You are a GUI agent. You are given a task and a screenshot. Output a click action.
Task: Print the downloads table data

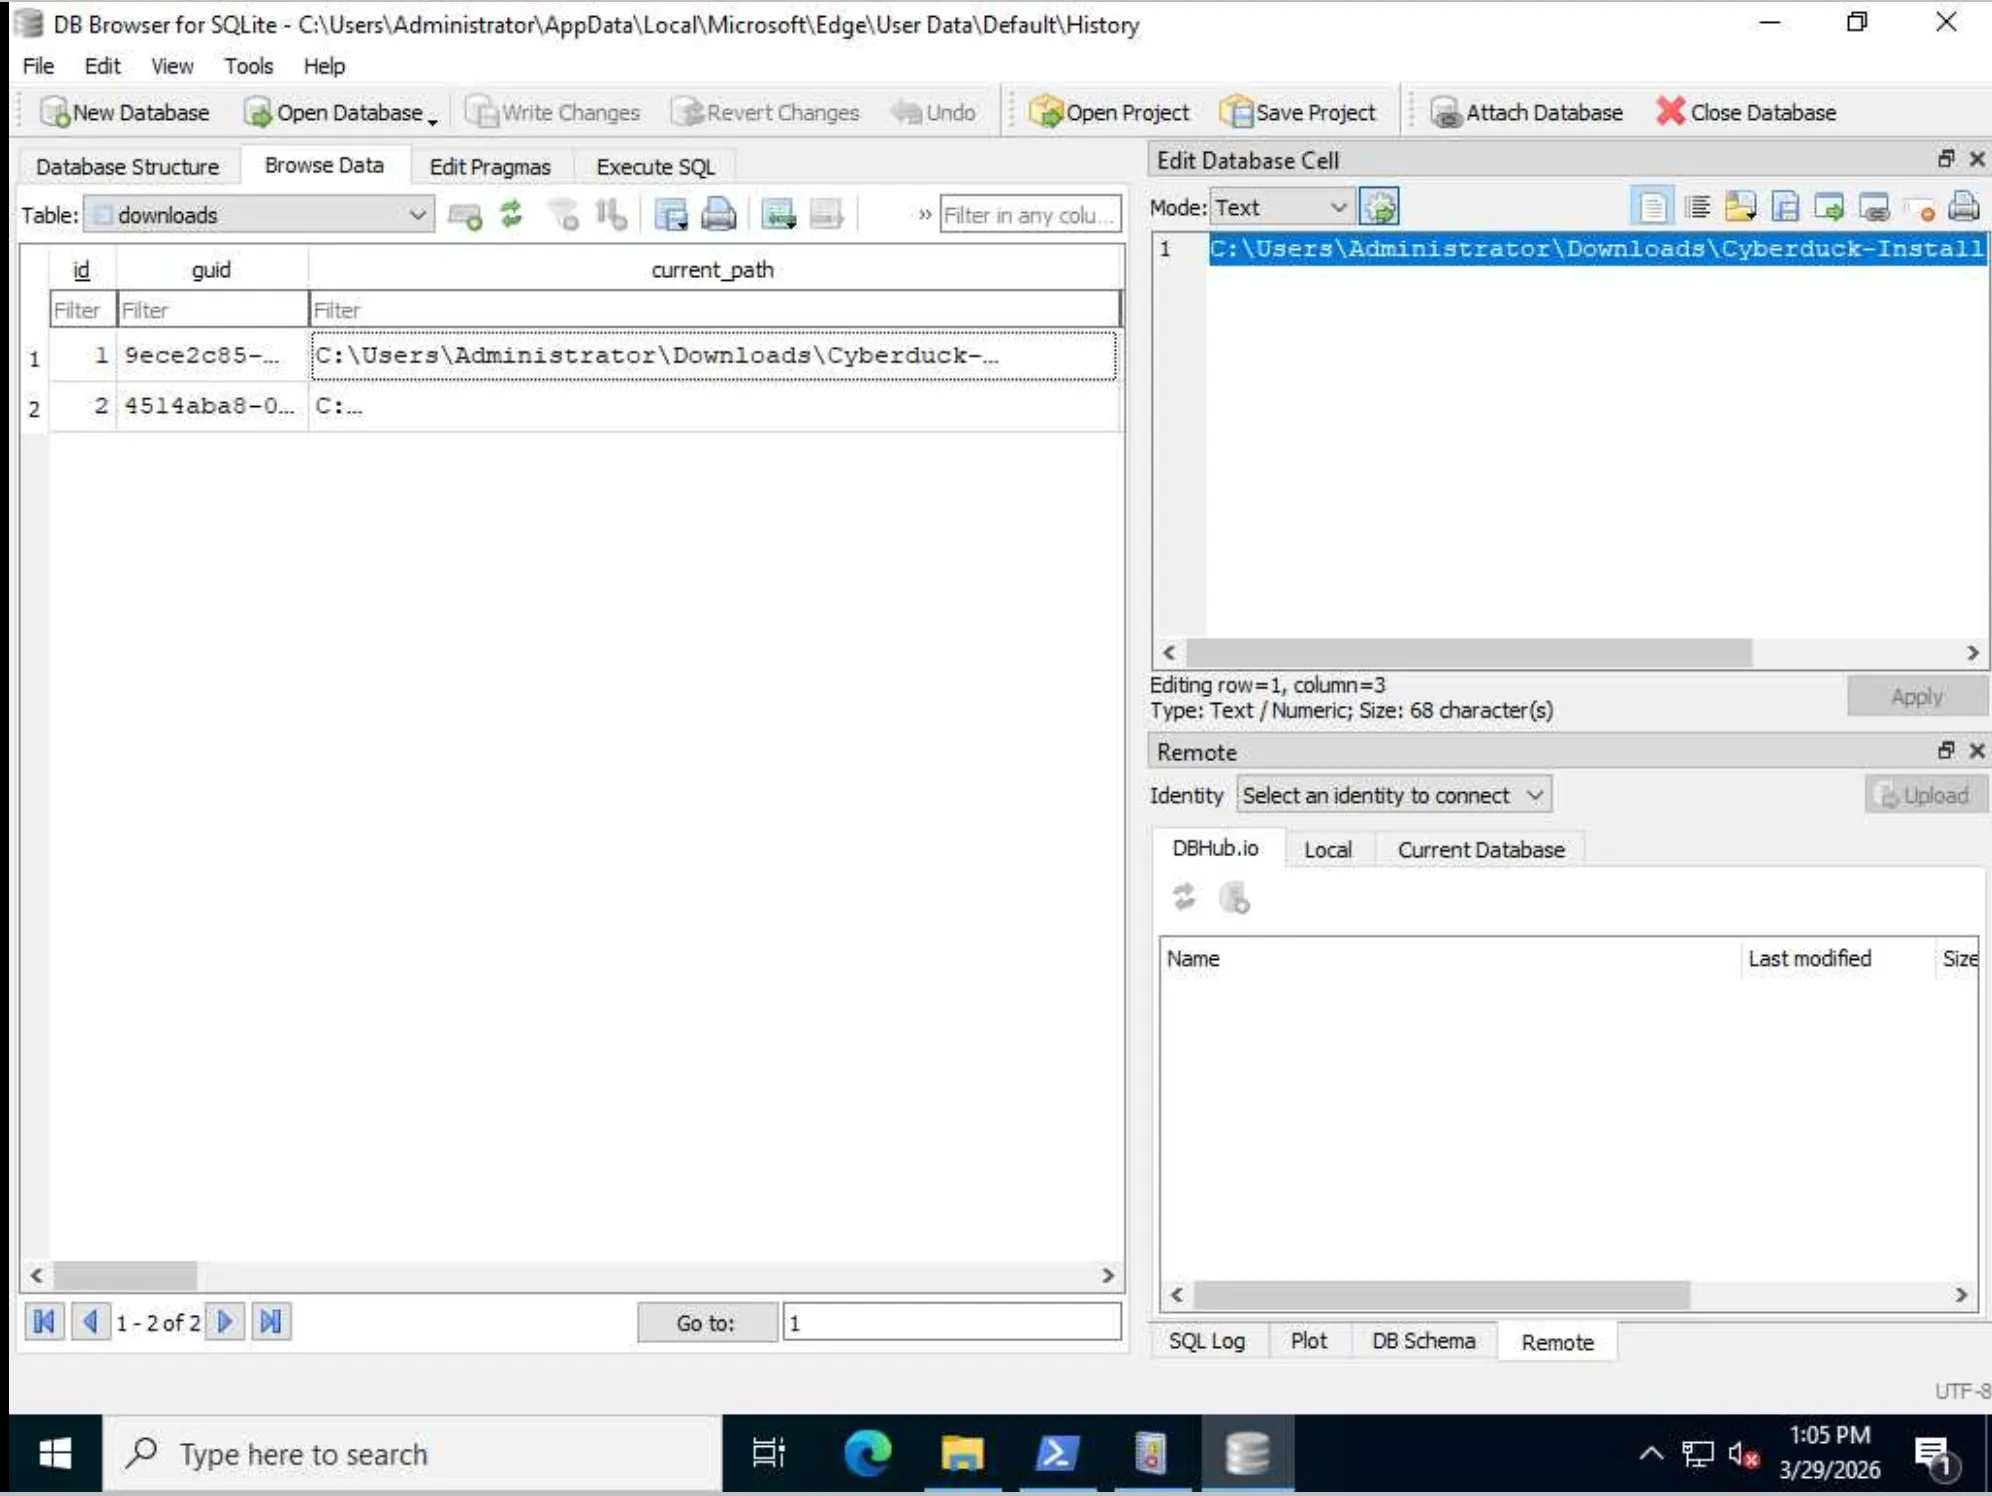click(719, 214)
